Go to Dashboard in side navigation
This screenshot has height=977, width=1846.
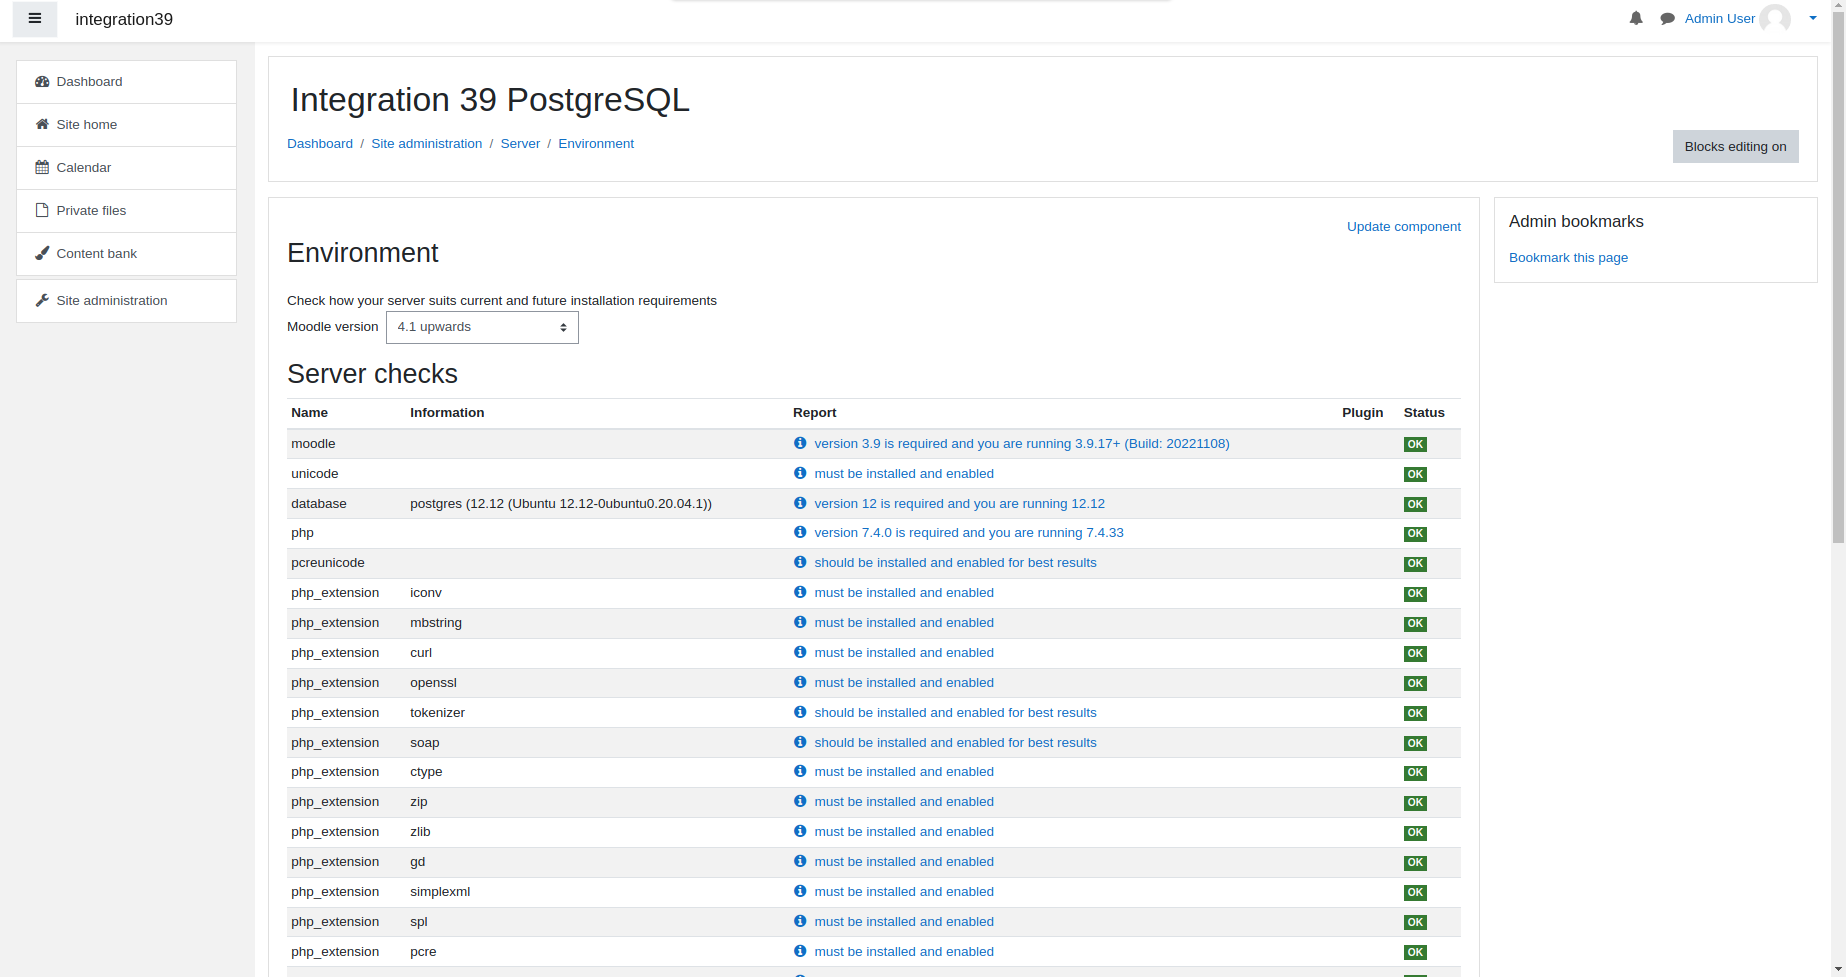(126, 82)
